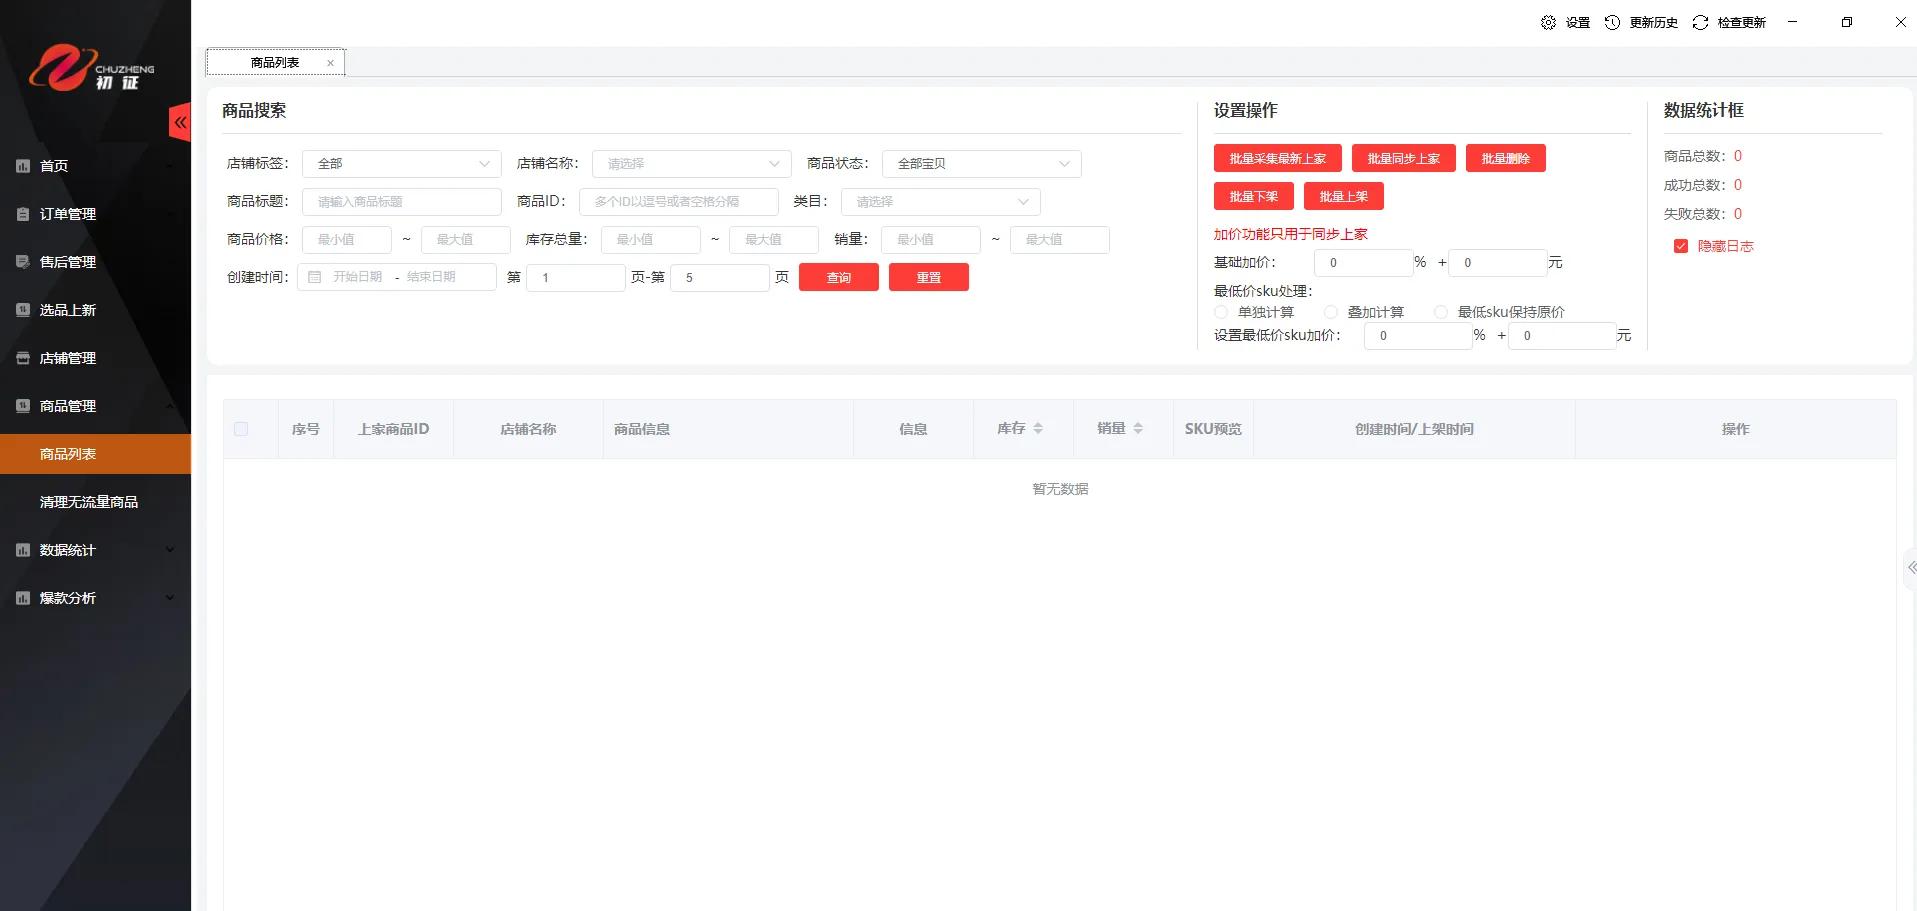Sort table by 销量 column arrows
Viewport: 1917px width, 911px height.
[x=1138, y=428]
